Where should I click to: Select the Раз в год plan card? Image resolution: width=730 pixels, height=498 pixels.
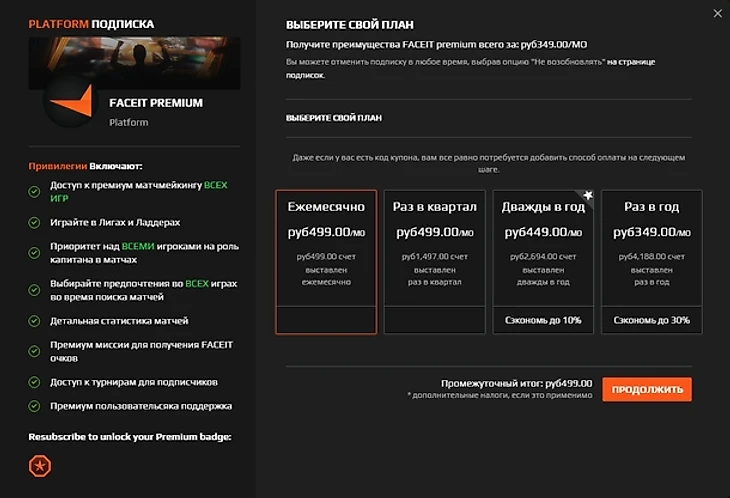[x=651, y=262]
